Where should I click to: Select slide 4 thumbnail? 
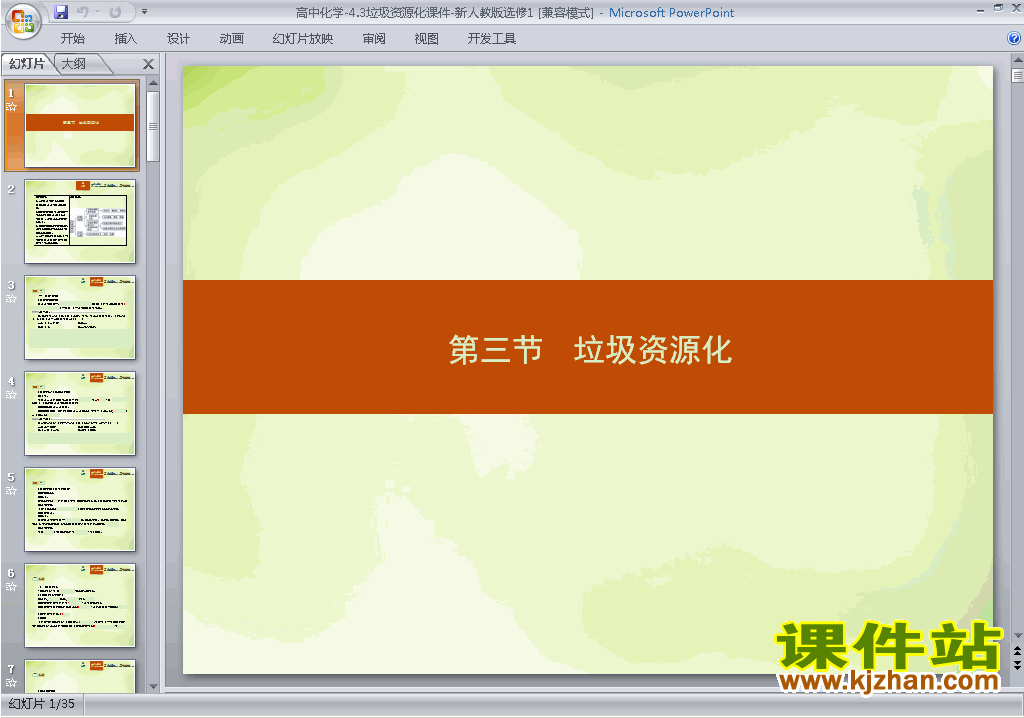[x=80, y=414]
